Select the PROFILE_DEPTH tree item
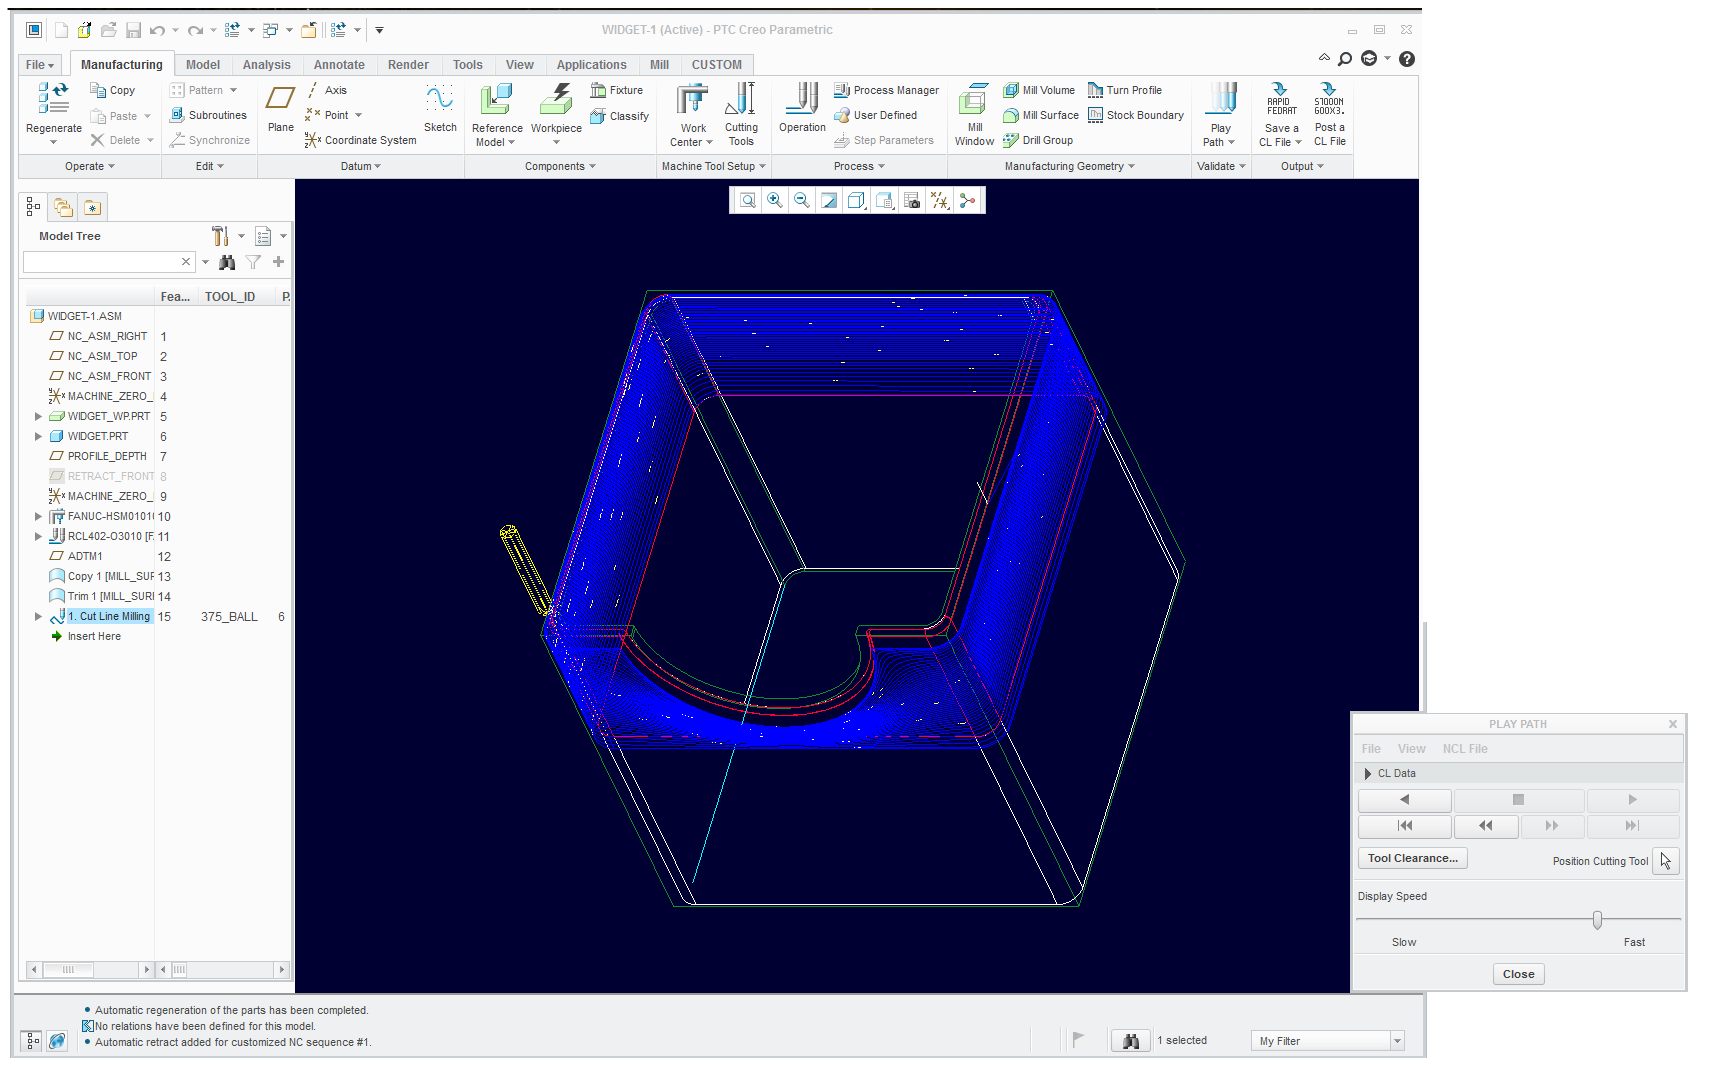This screenshot has height=1088, width=1712. coord(98,456)
